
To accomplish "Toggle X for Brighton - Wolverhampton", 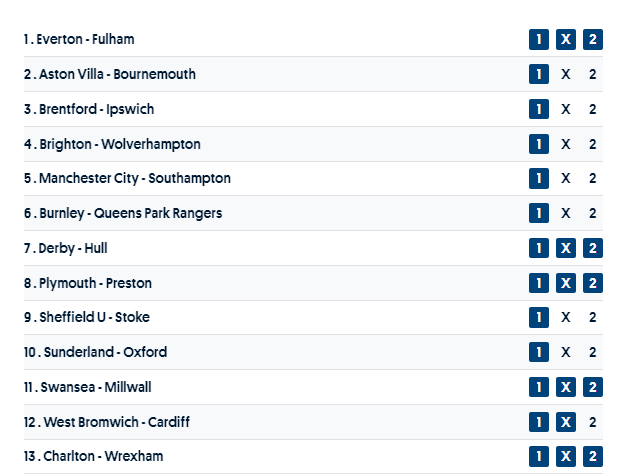I will coord(566,144).
